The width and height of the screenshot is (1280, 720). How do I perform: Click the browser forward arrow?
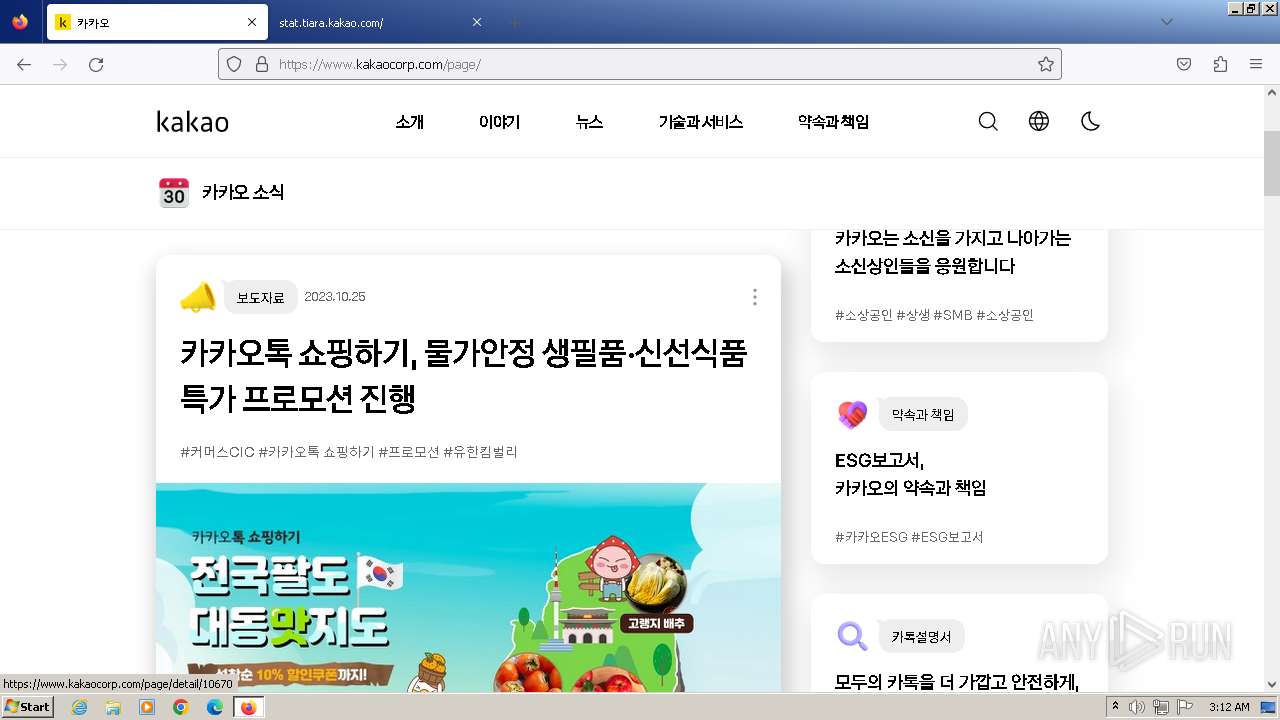pos(60,64)
